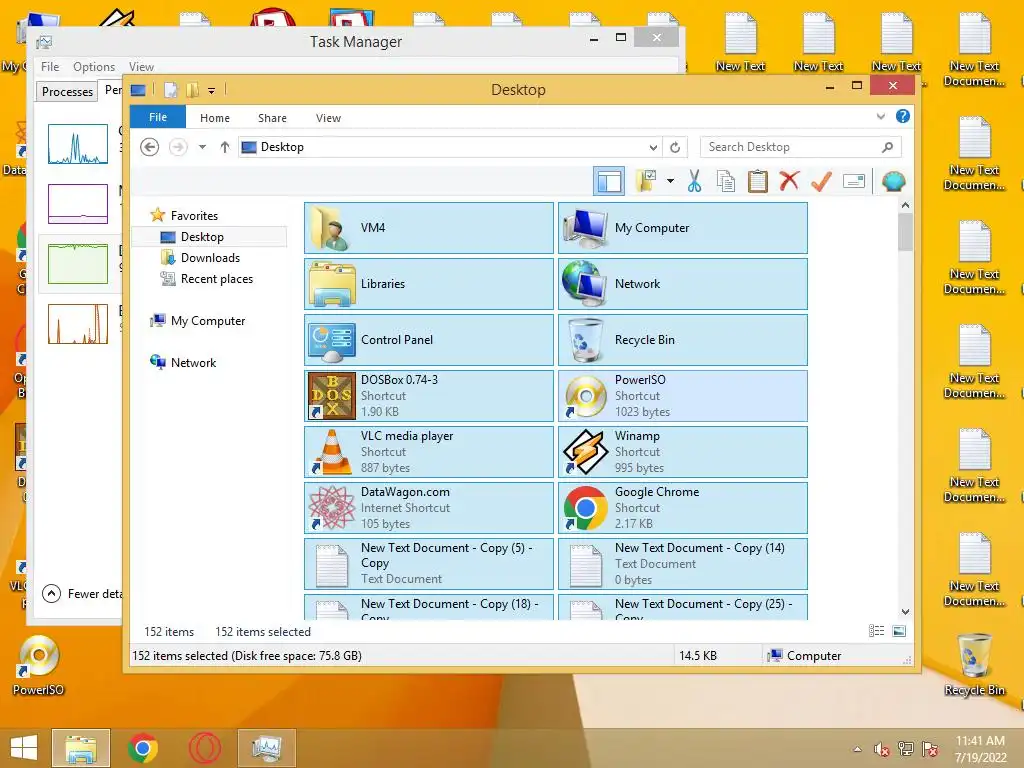Click the Opera icon on the taskbar
Screen dimensions: 1024x768
[204, 748]
